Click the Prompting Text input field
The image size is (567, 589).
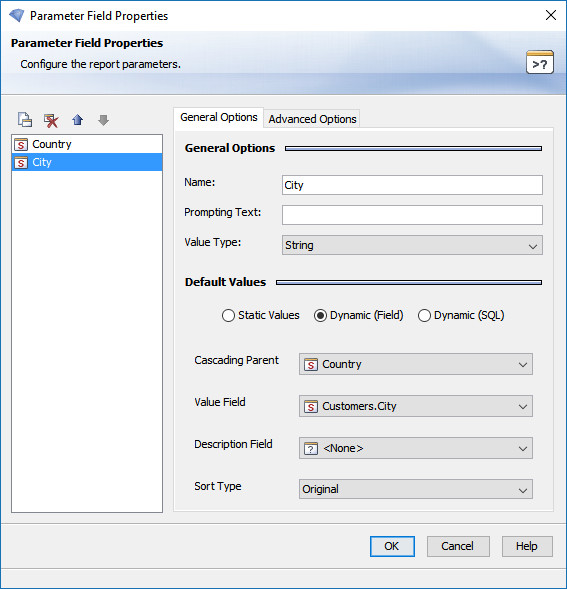pos(412,215)
